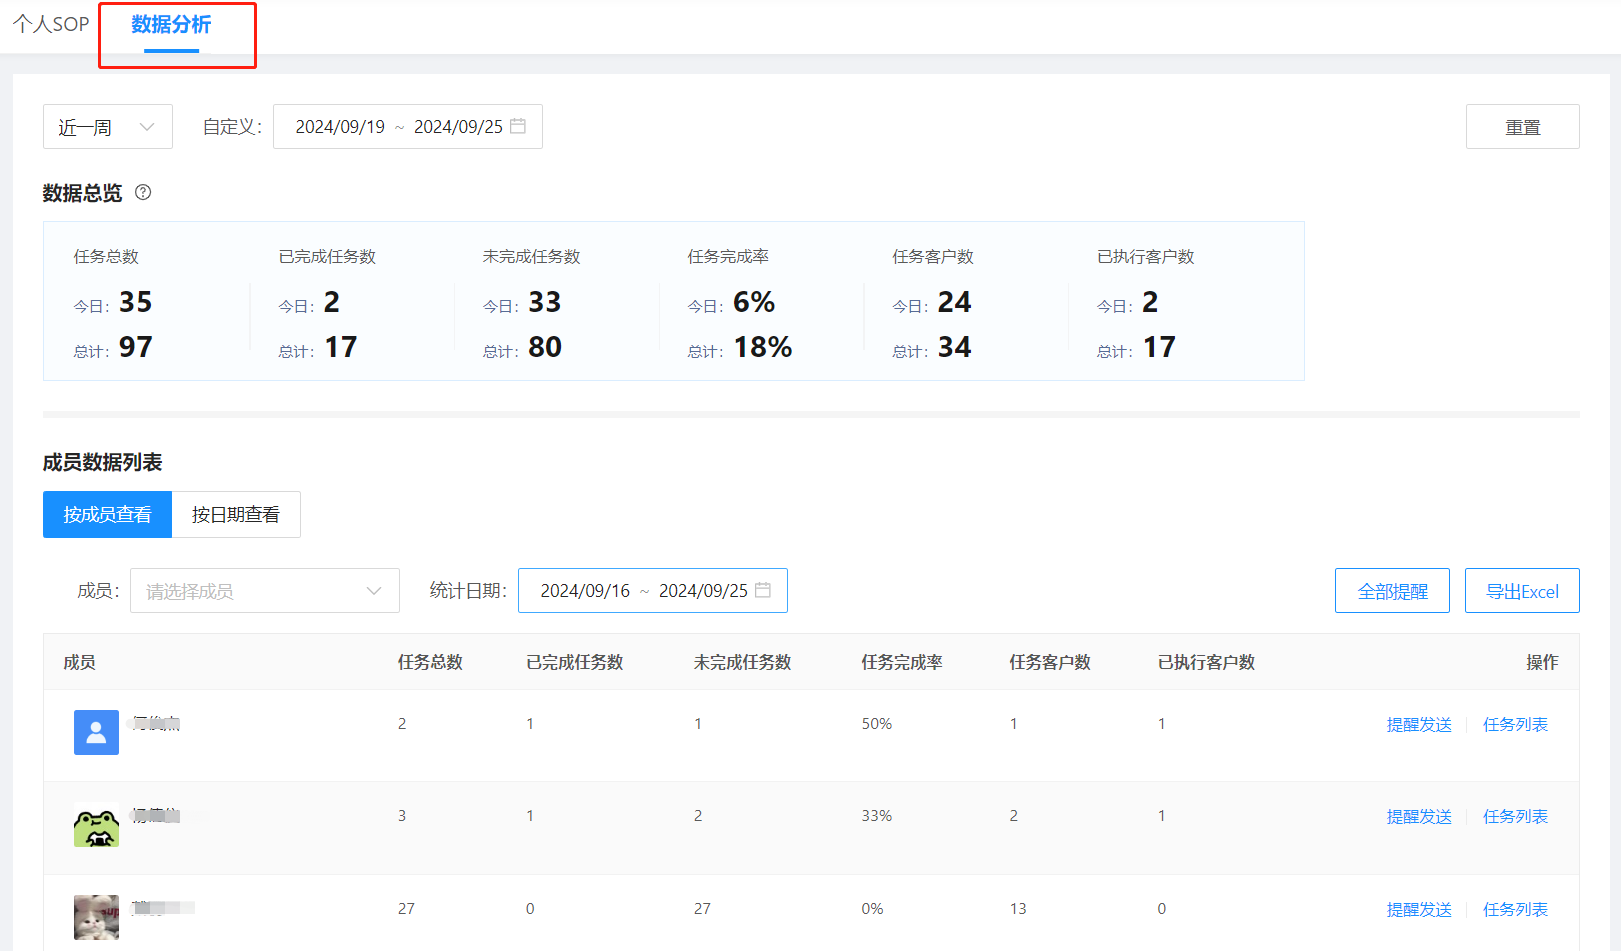
Task: Open calendar icon of custom date range
Action: point(518,126)
